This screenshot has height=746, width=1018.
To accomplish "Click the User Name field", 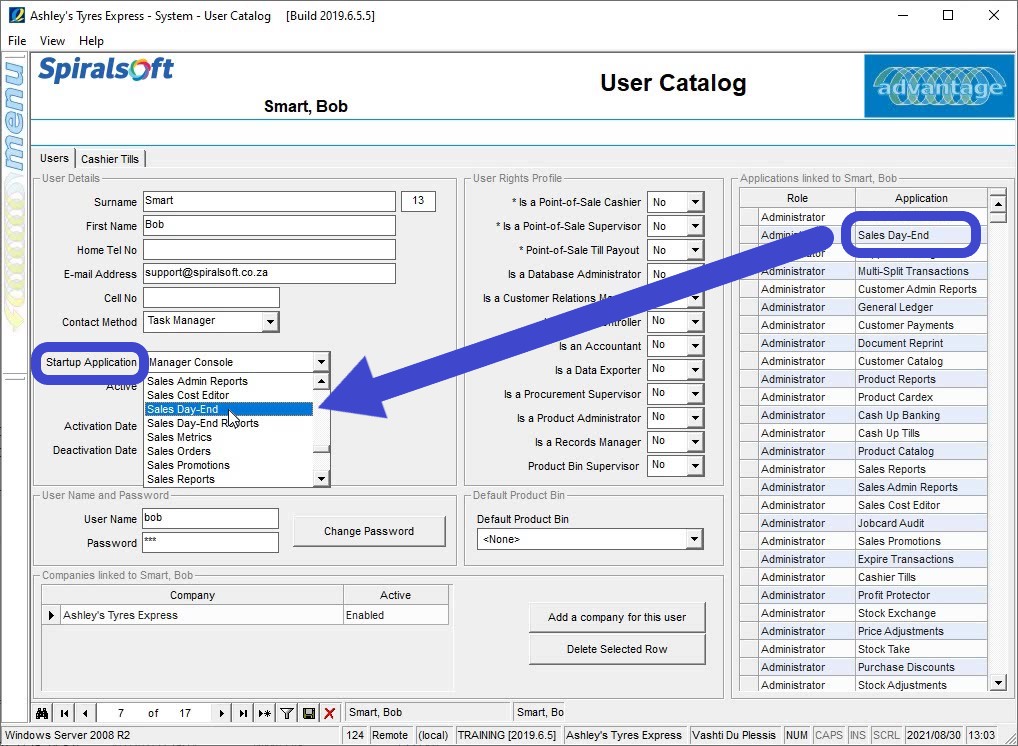I will 210,518.
